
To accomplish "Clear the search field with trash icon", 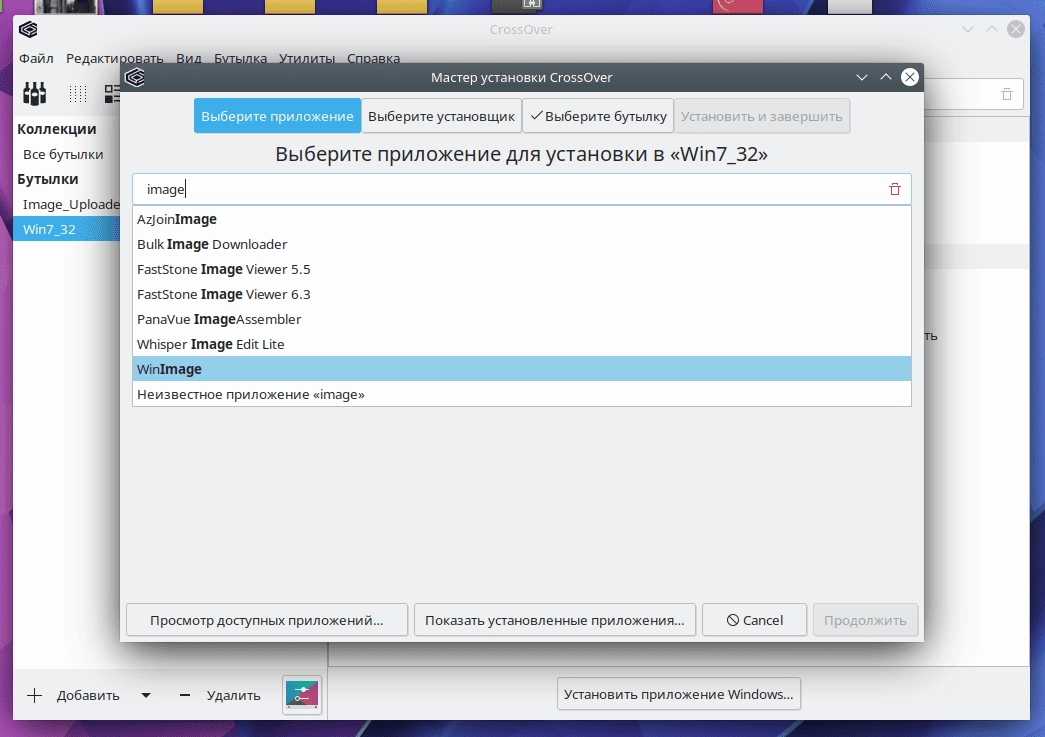I will tap(894, 189).
